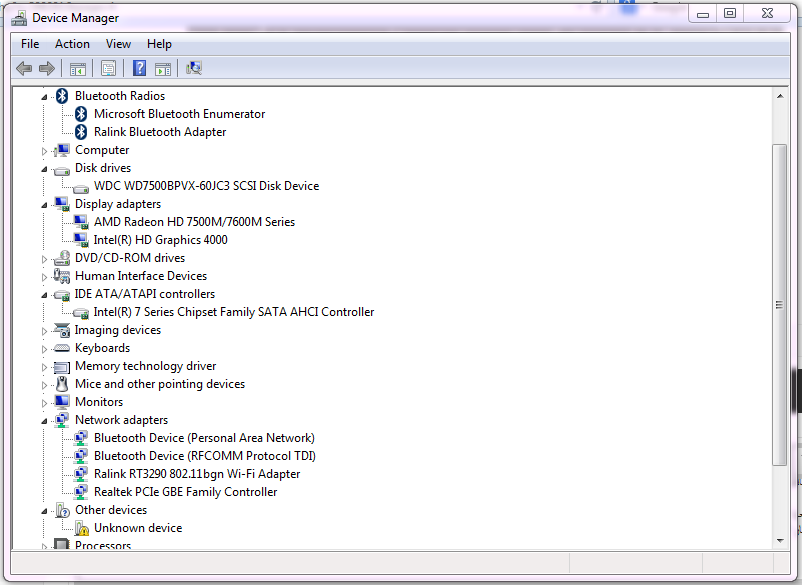Expand the Memory technology driver category

(x=44, y=367)
